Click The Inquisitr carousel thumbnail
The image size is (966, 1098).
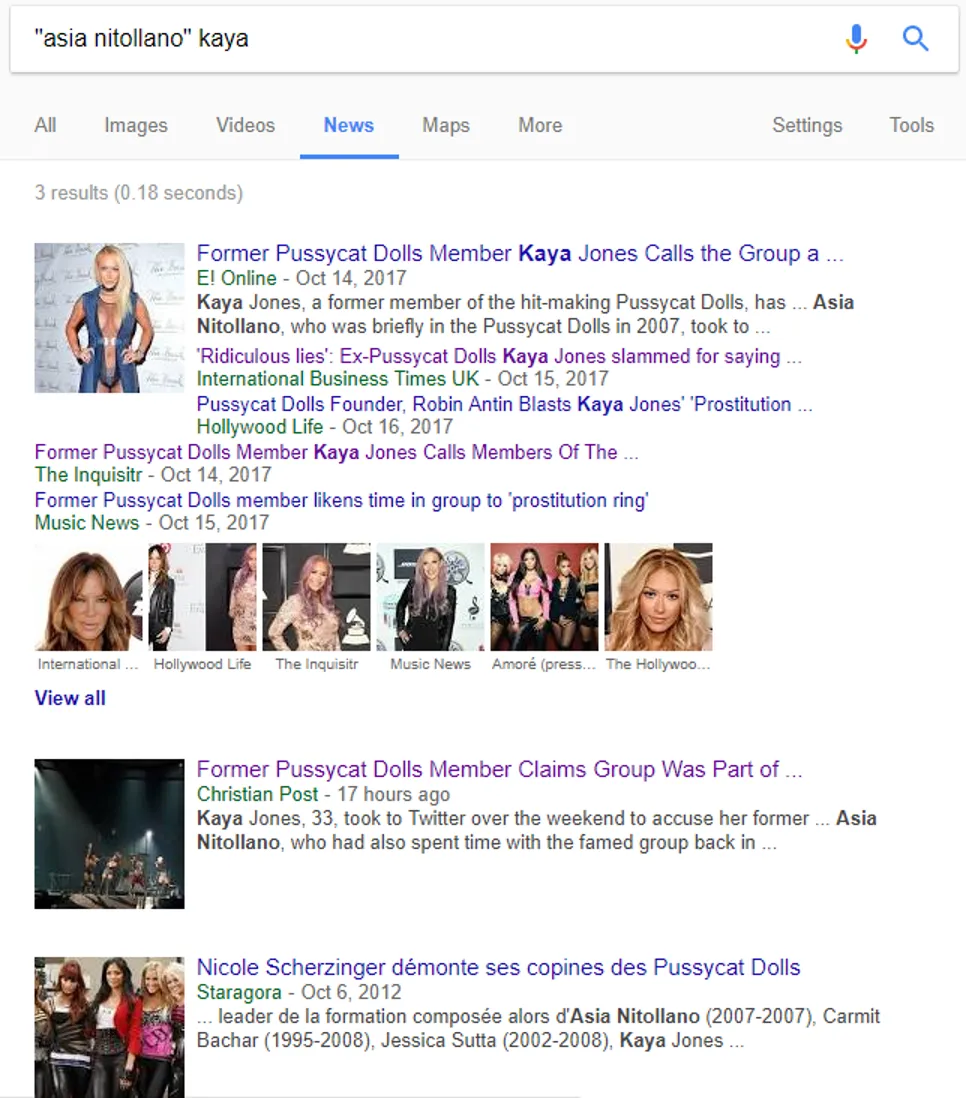pyautogui.click(x=317, y=597)
